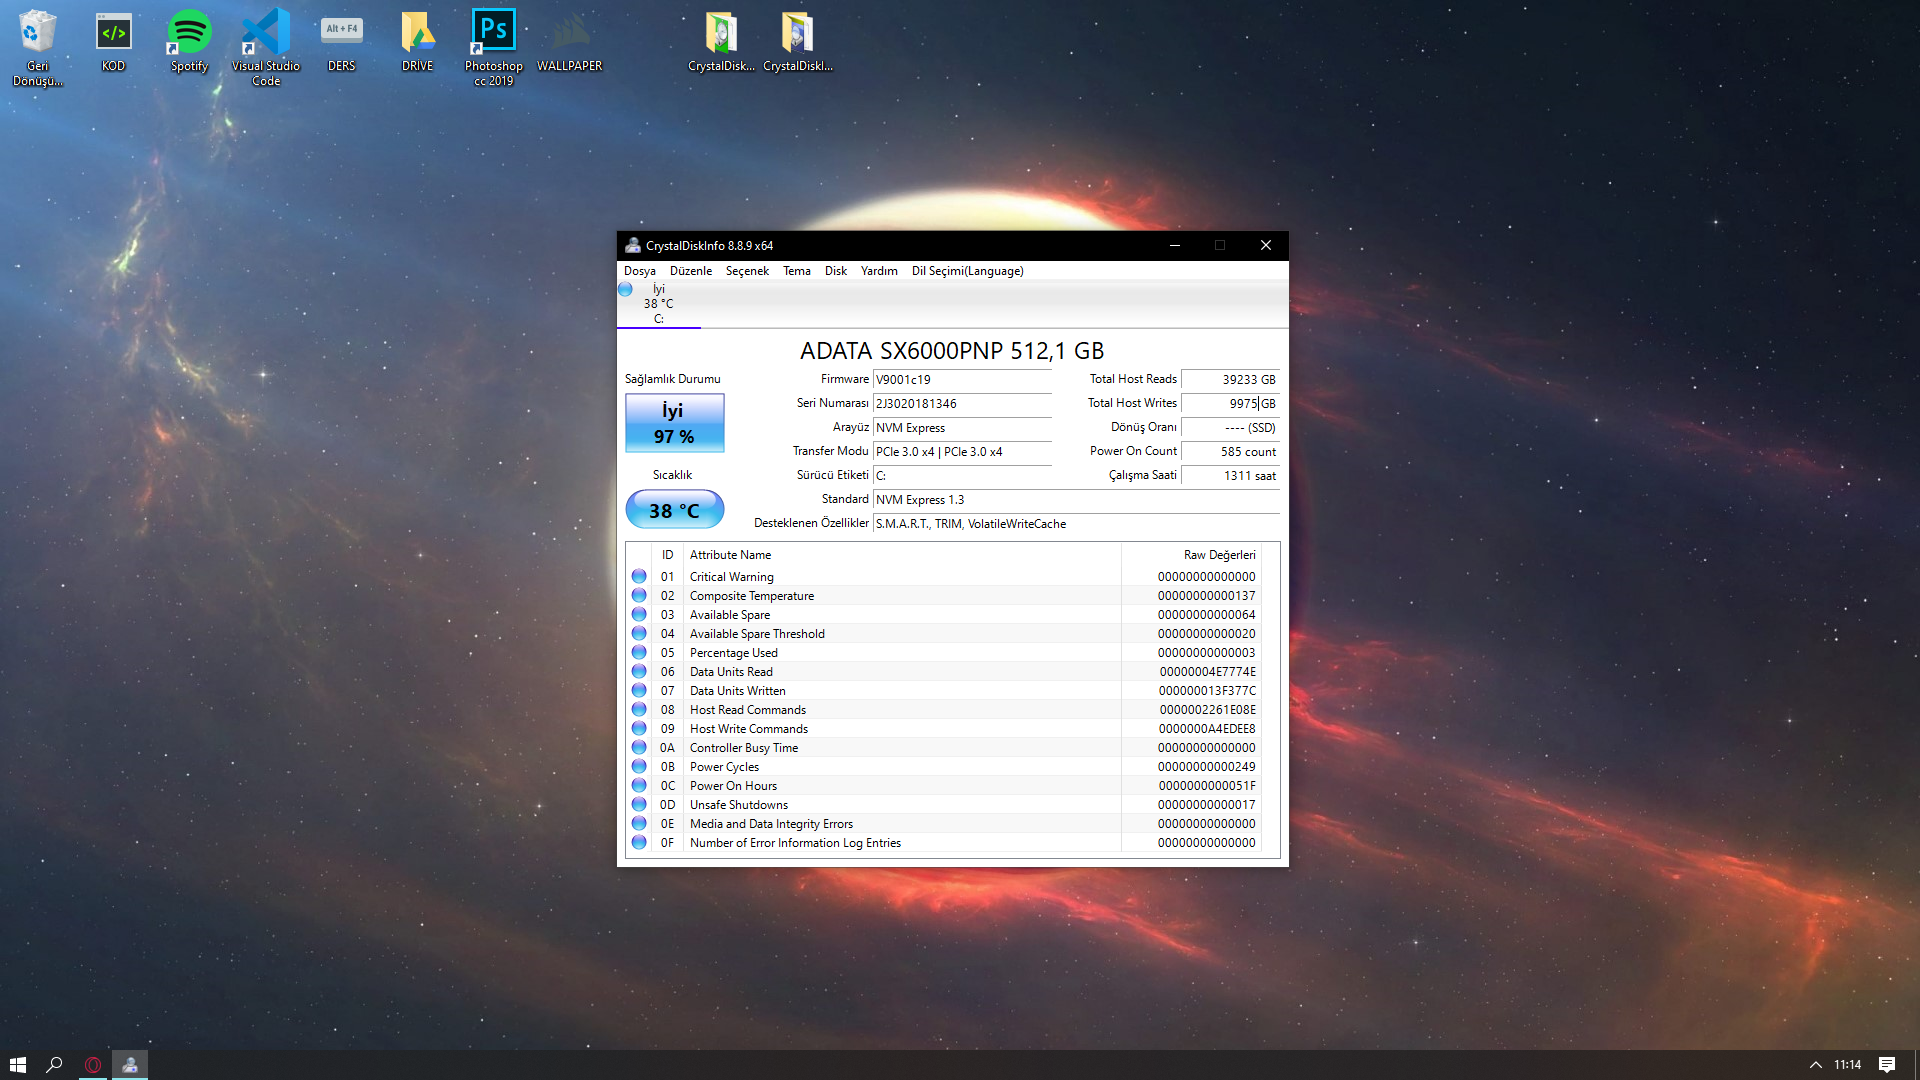Open the Windows Start button
Viewport: 1920px width, 1080px height.
pos(18,1065)
